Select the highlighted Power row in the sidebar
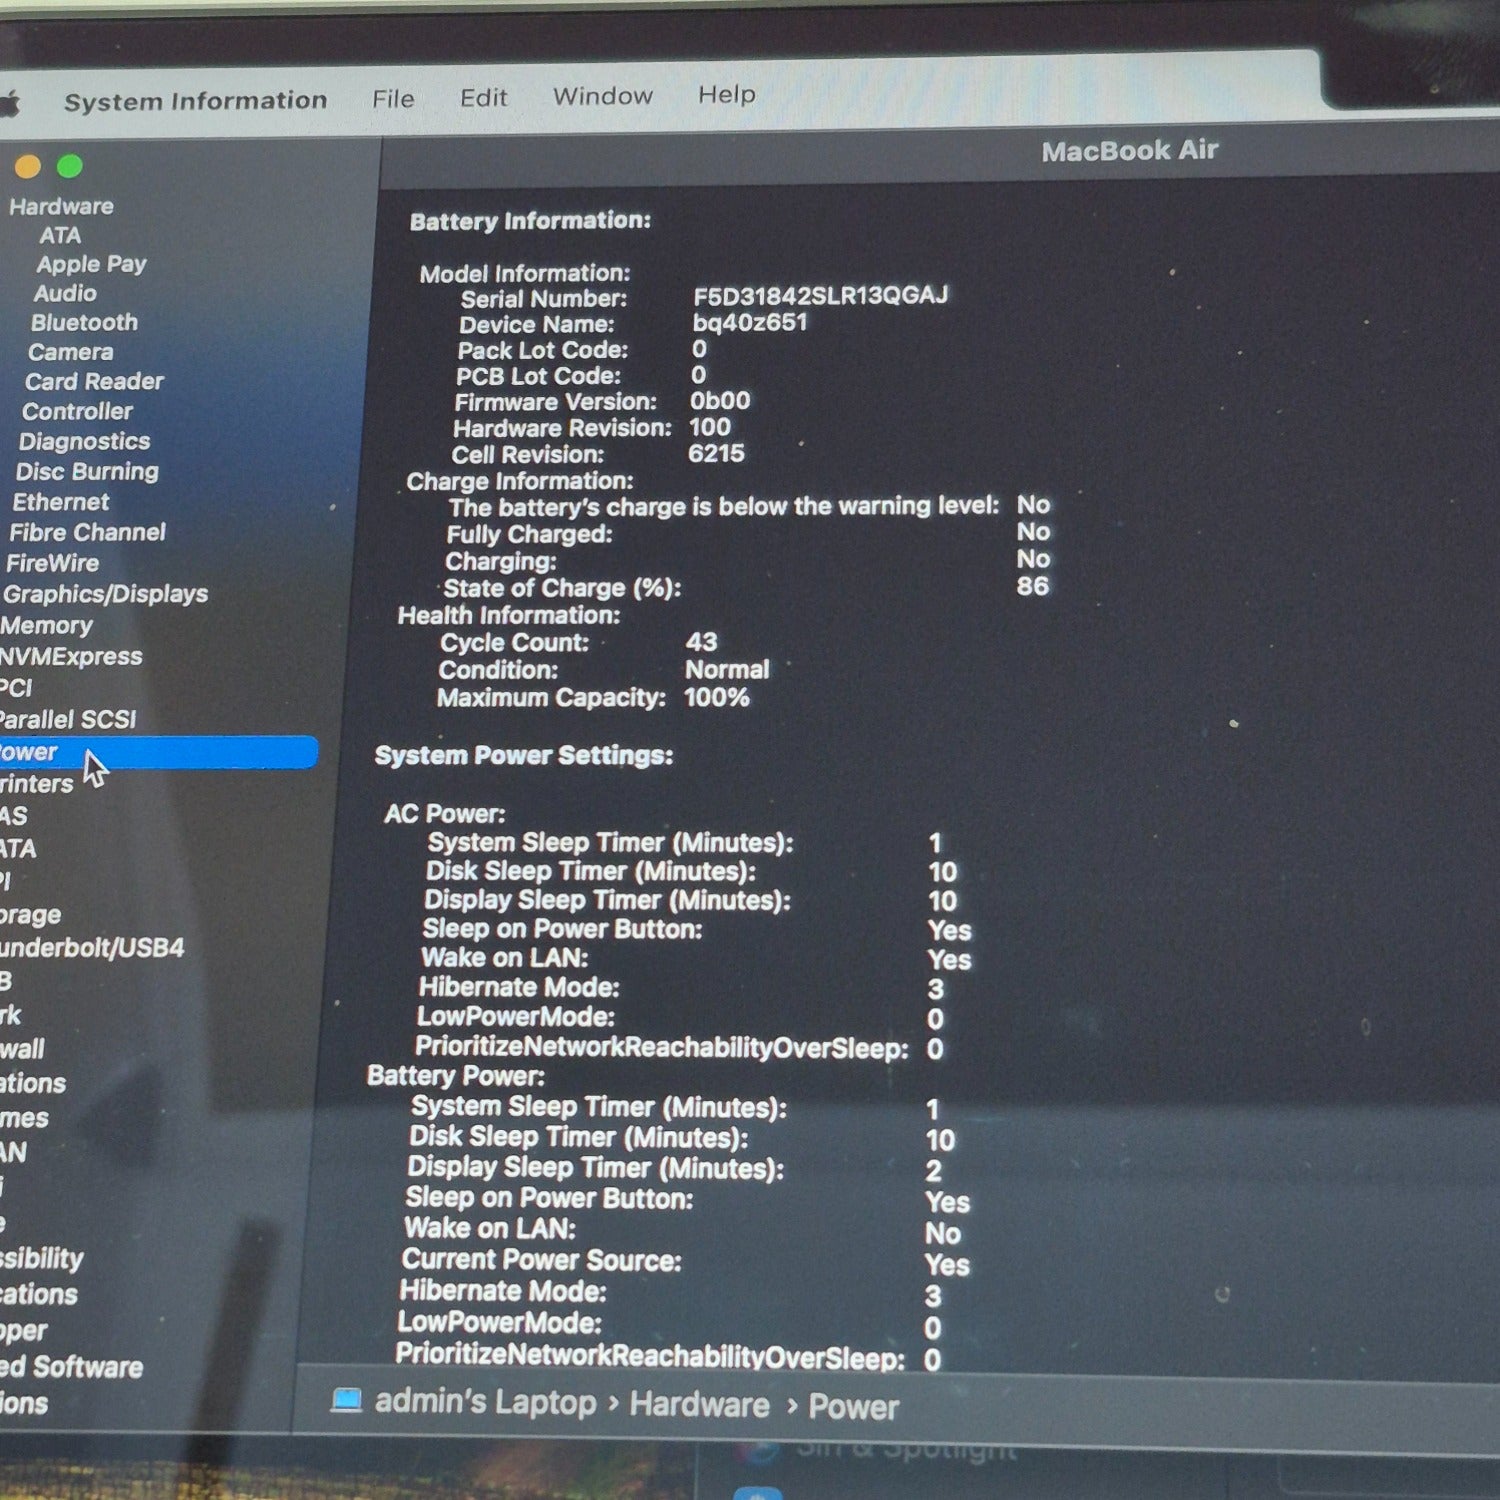1500x1500 pixels. tap(159, 752)
